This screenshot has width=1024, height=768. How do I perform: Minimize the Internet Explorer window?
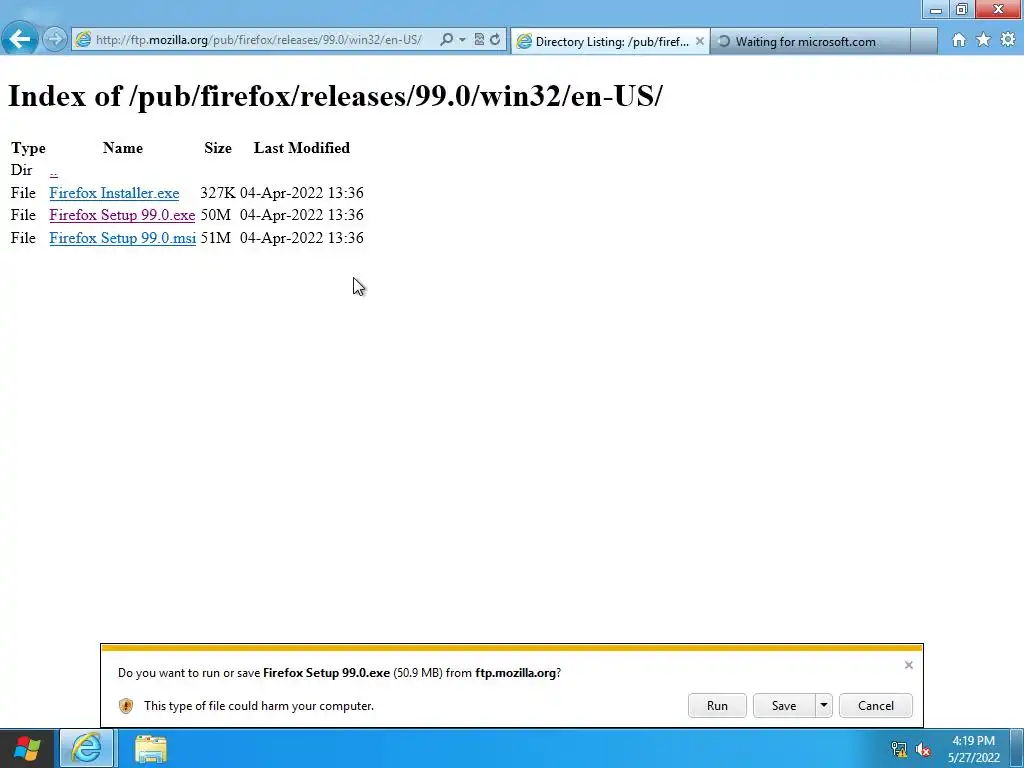tap(936, 9)
